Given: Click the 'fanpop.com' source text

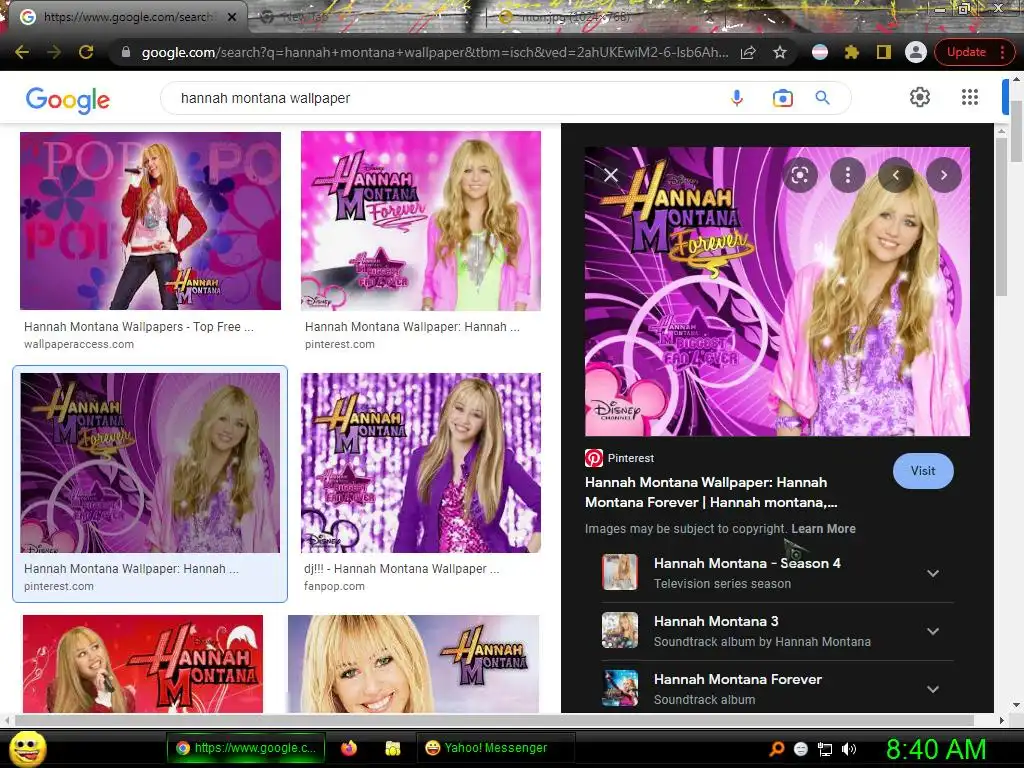Looking at the screenshot, I should pyautogui.click(x=334, y=586).
